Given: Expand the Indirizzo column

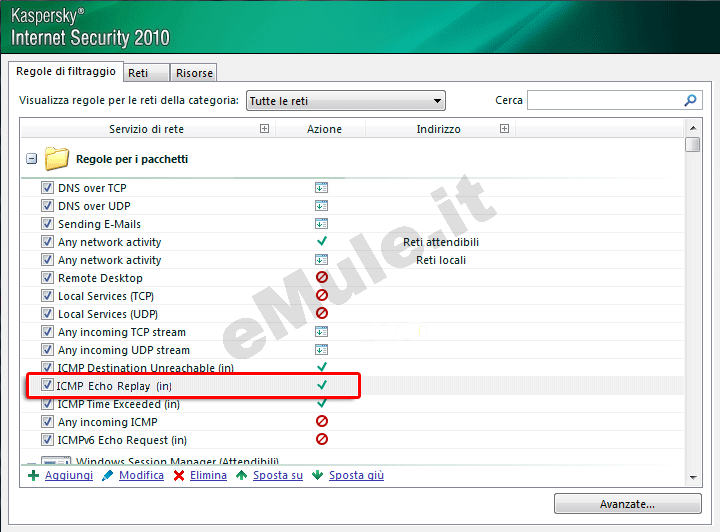Looking at the screenshot, I should [x=504, y=129].
